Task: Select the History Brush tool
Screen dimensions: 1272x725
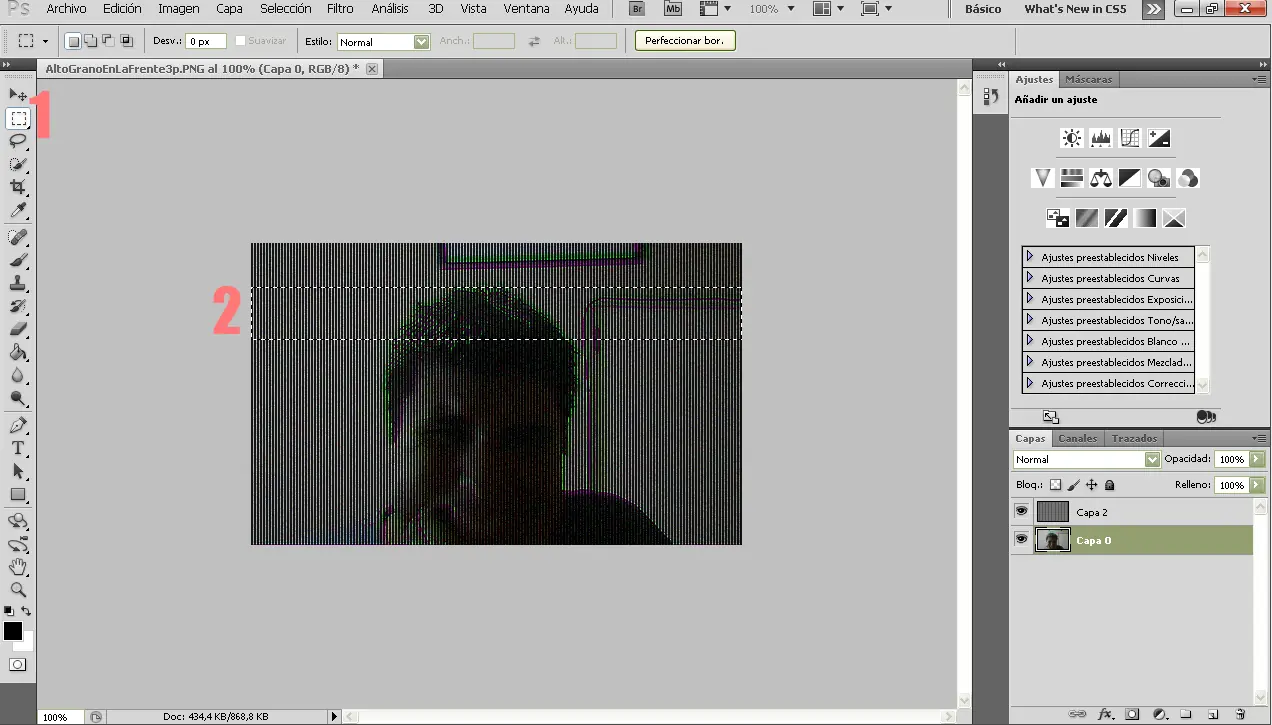Action: pos(18,307)
